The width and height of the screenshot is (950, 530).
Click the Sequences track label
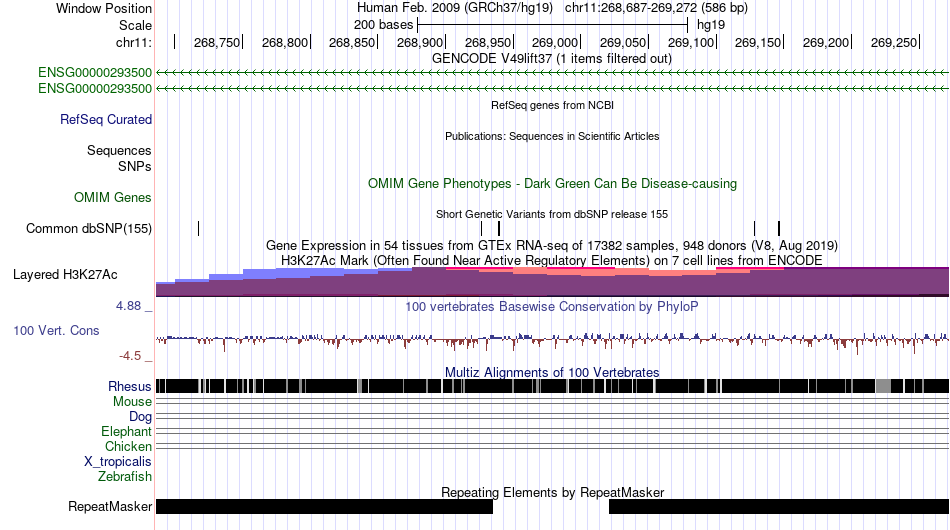[119, 150]
